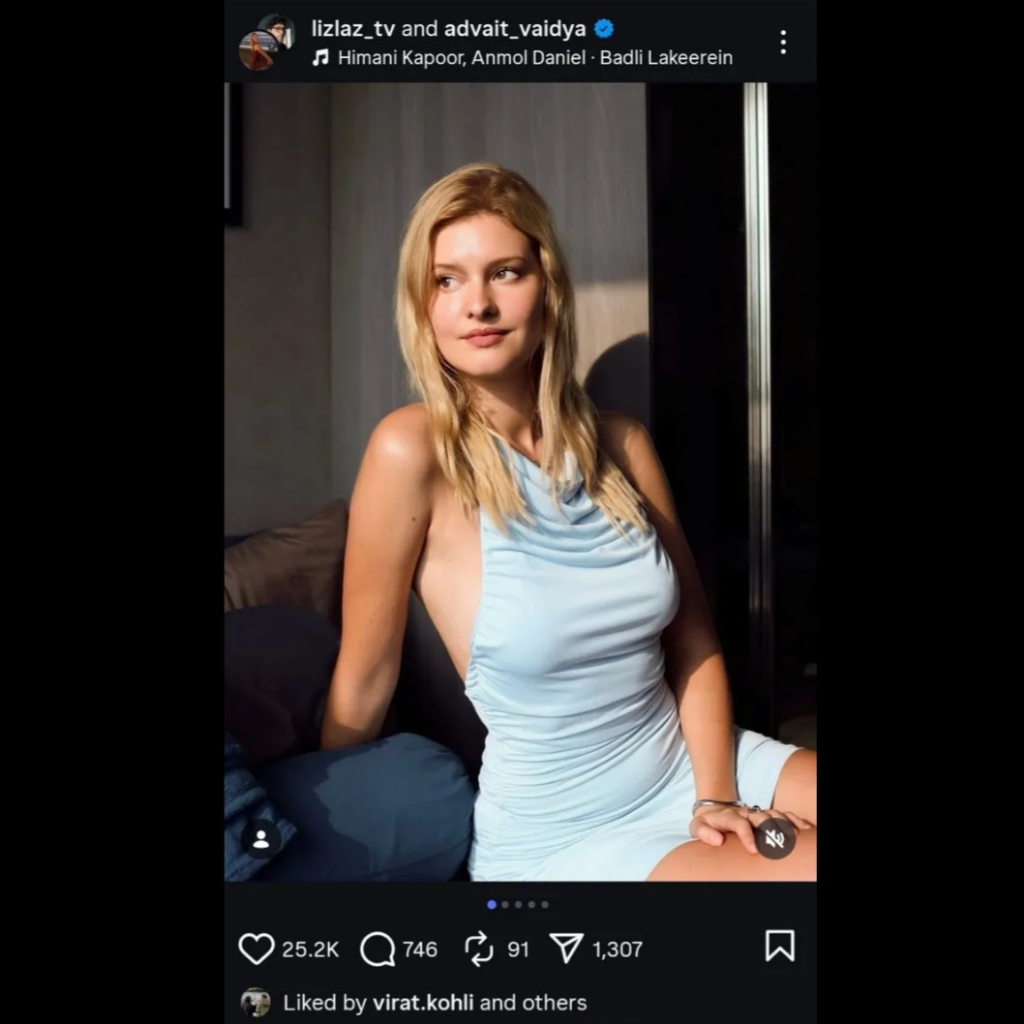This screenshot has height=1024, width=1024.
Task: Tap the blue verified badge
Action: pos(603,29)
